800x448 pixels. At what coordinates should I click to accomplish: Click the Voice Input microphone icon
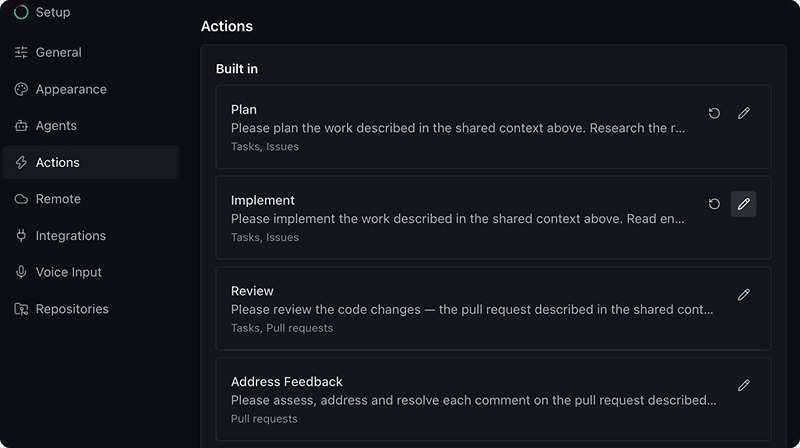coord(21,272)
